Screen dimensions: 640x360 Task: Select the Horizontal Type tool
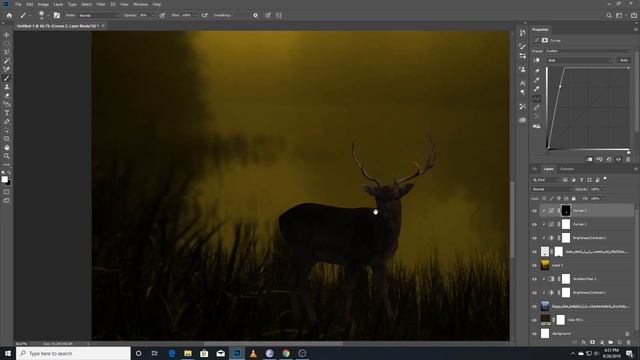tap(7, 113)
